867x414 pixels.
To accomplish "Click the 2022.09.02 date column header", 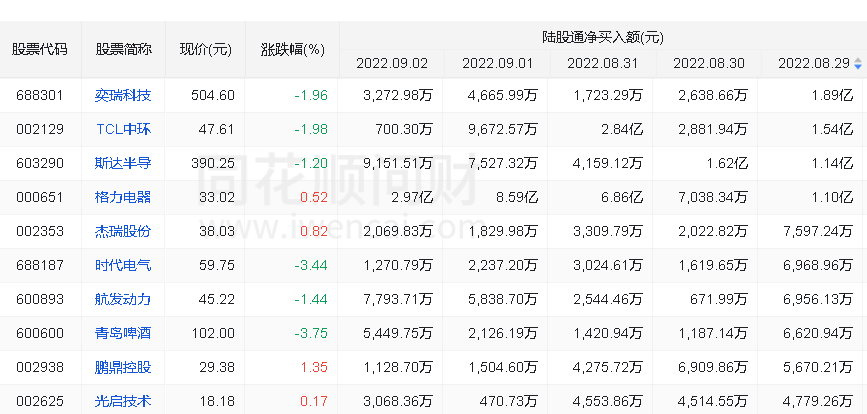I will point(391,63).
